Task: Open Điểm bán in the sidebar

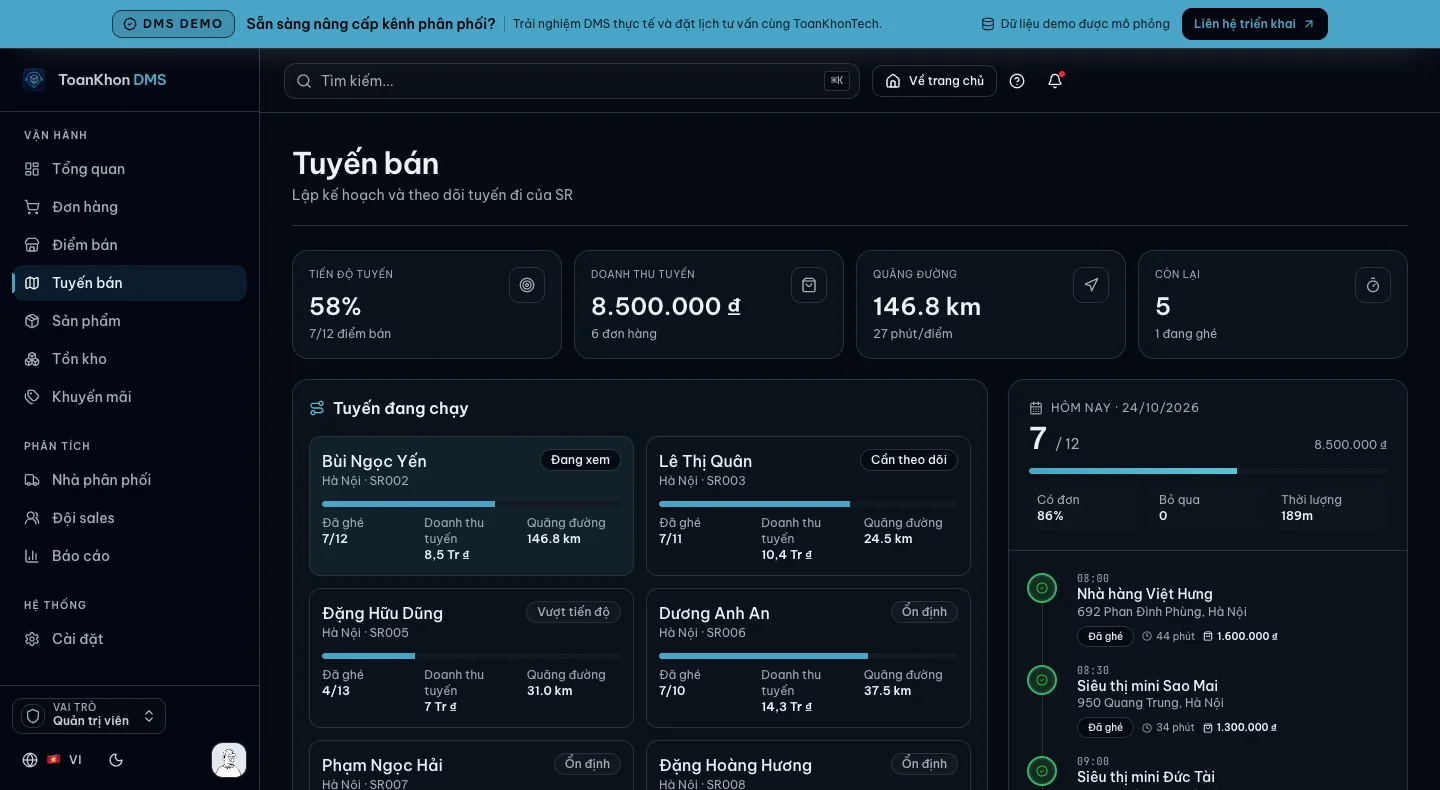Action: pyautogui.click(x=129, y=245)
